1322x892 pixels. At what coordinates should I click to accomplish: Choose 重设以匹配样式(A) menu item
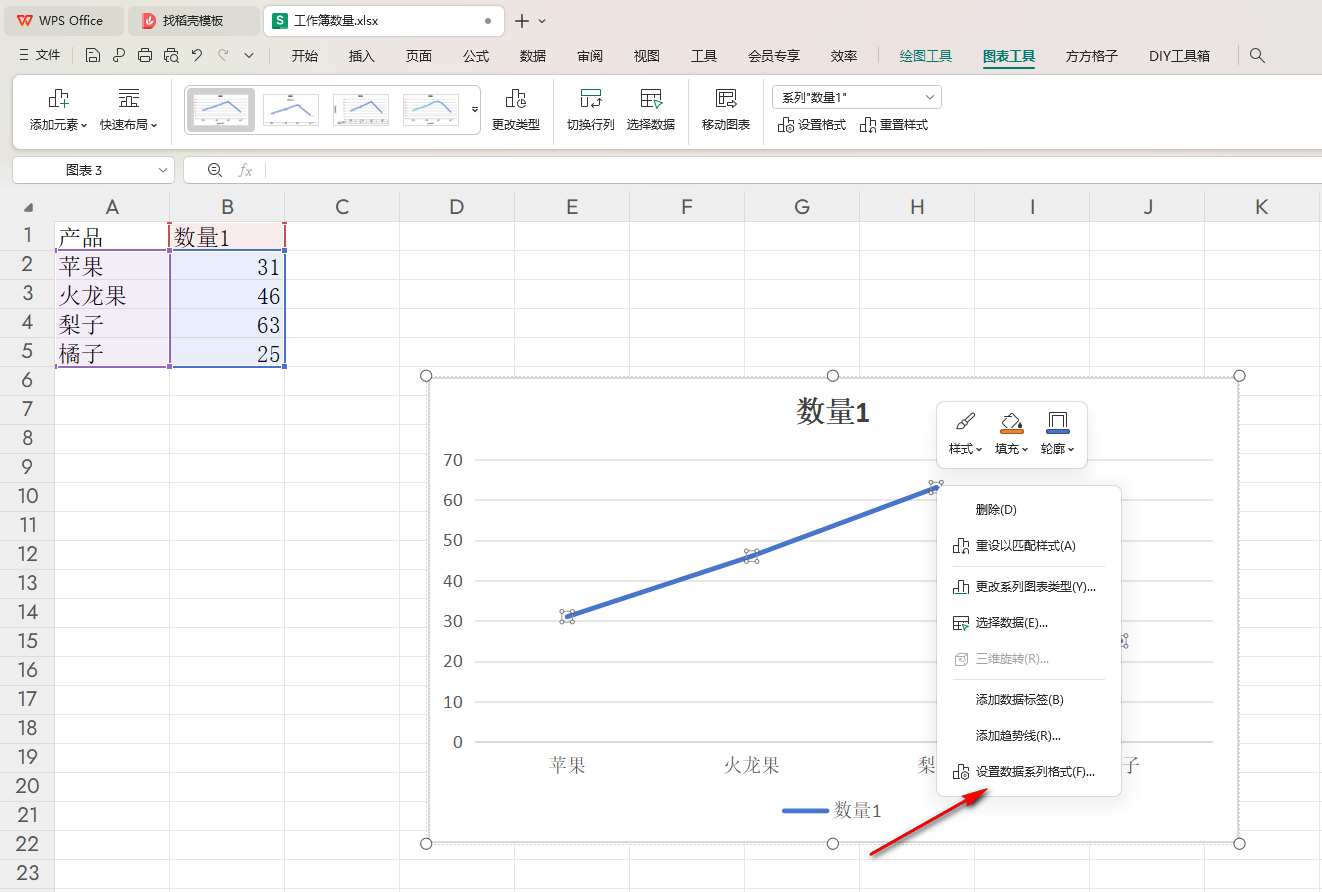coord(1029,546)
